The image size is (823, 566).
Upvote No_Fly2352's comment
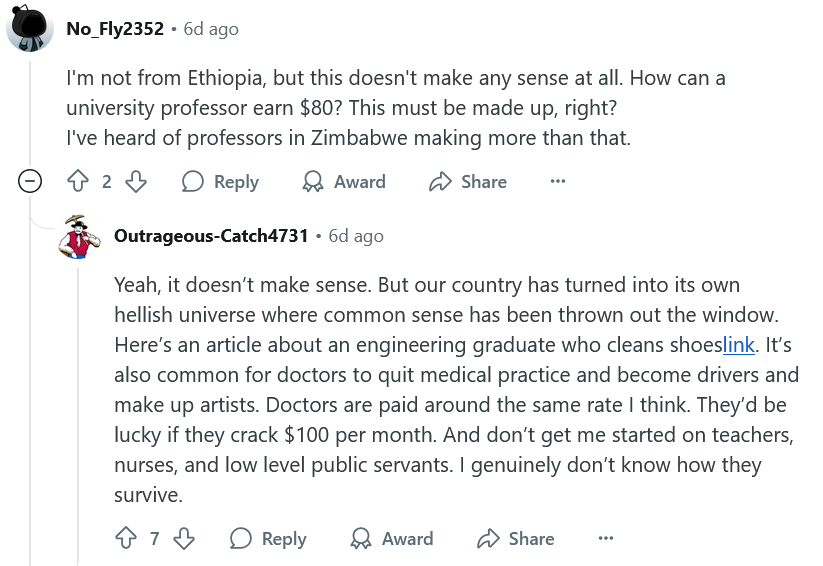click(x=78, y=182)
